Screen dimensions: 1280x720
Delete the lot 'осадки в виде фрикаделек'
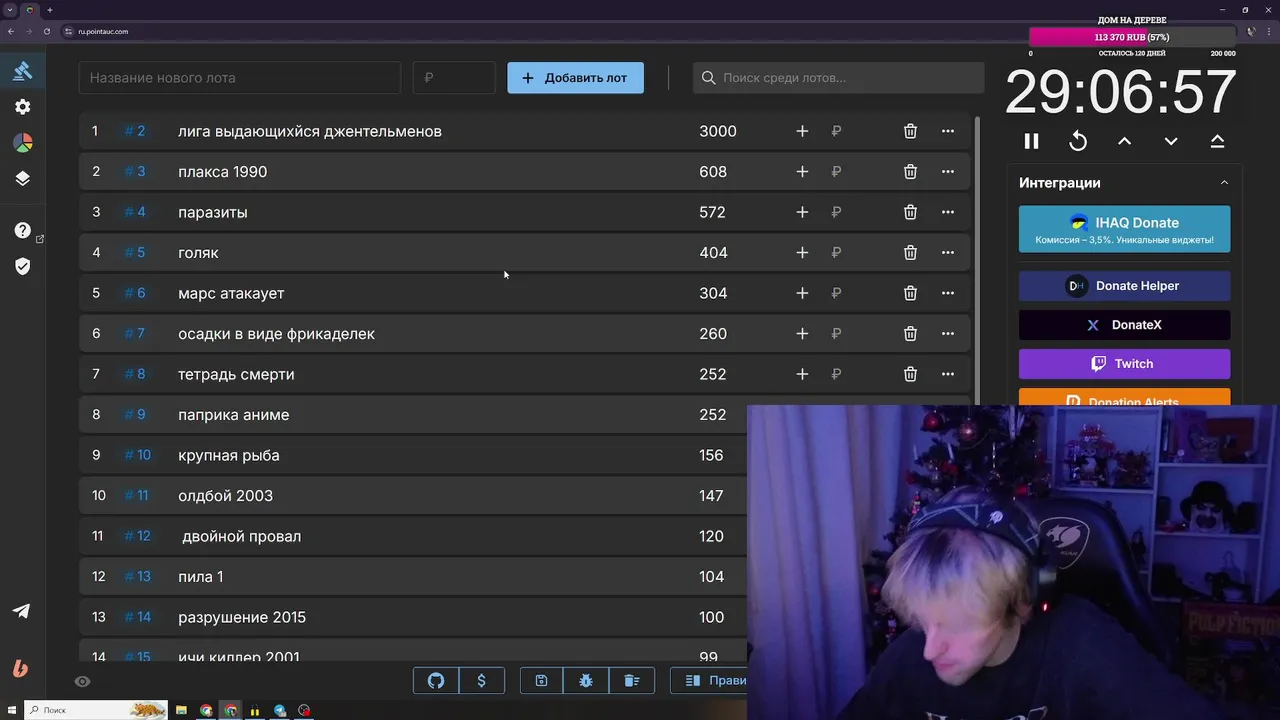tap(910, 334)
